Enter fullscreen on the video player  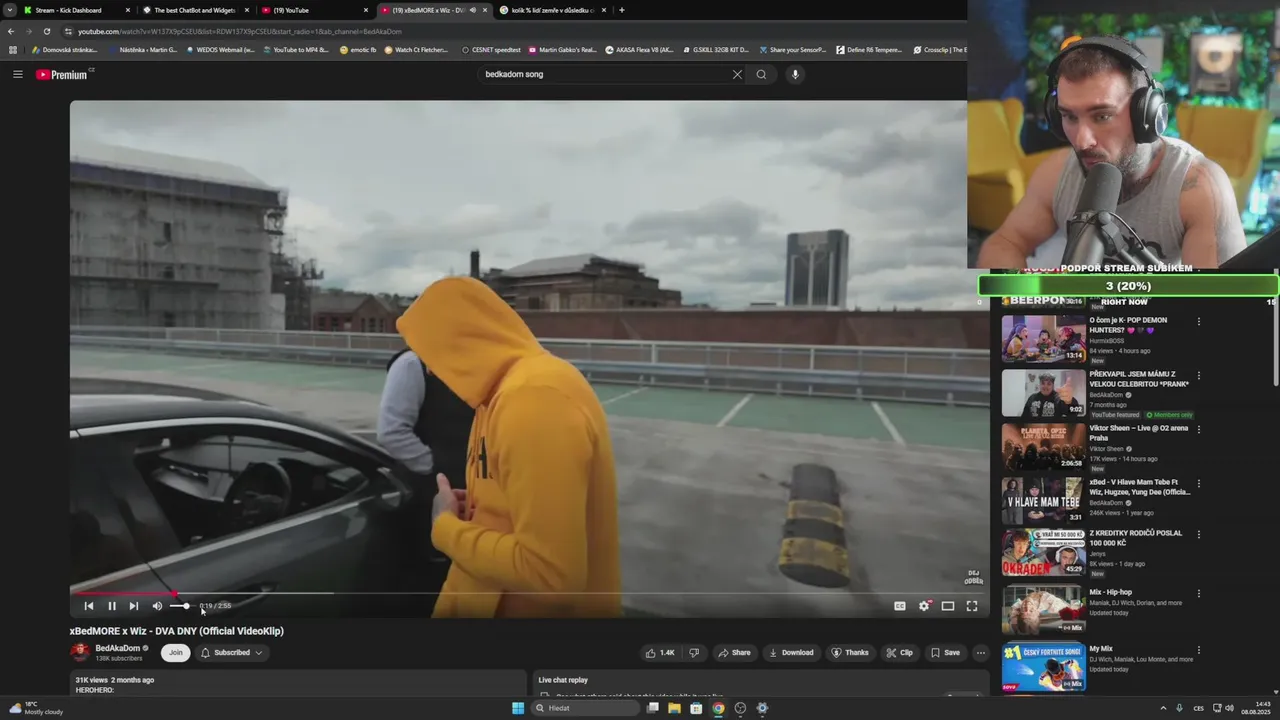tap(972, 606)
